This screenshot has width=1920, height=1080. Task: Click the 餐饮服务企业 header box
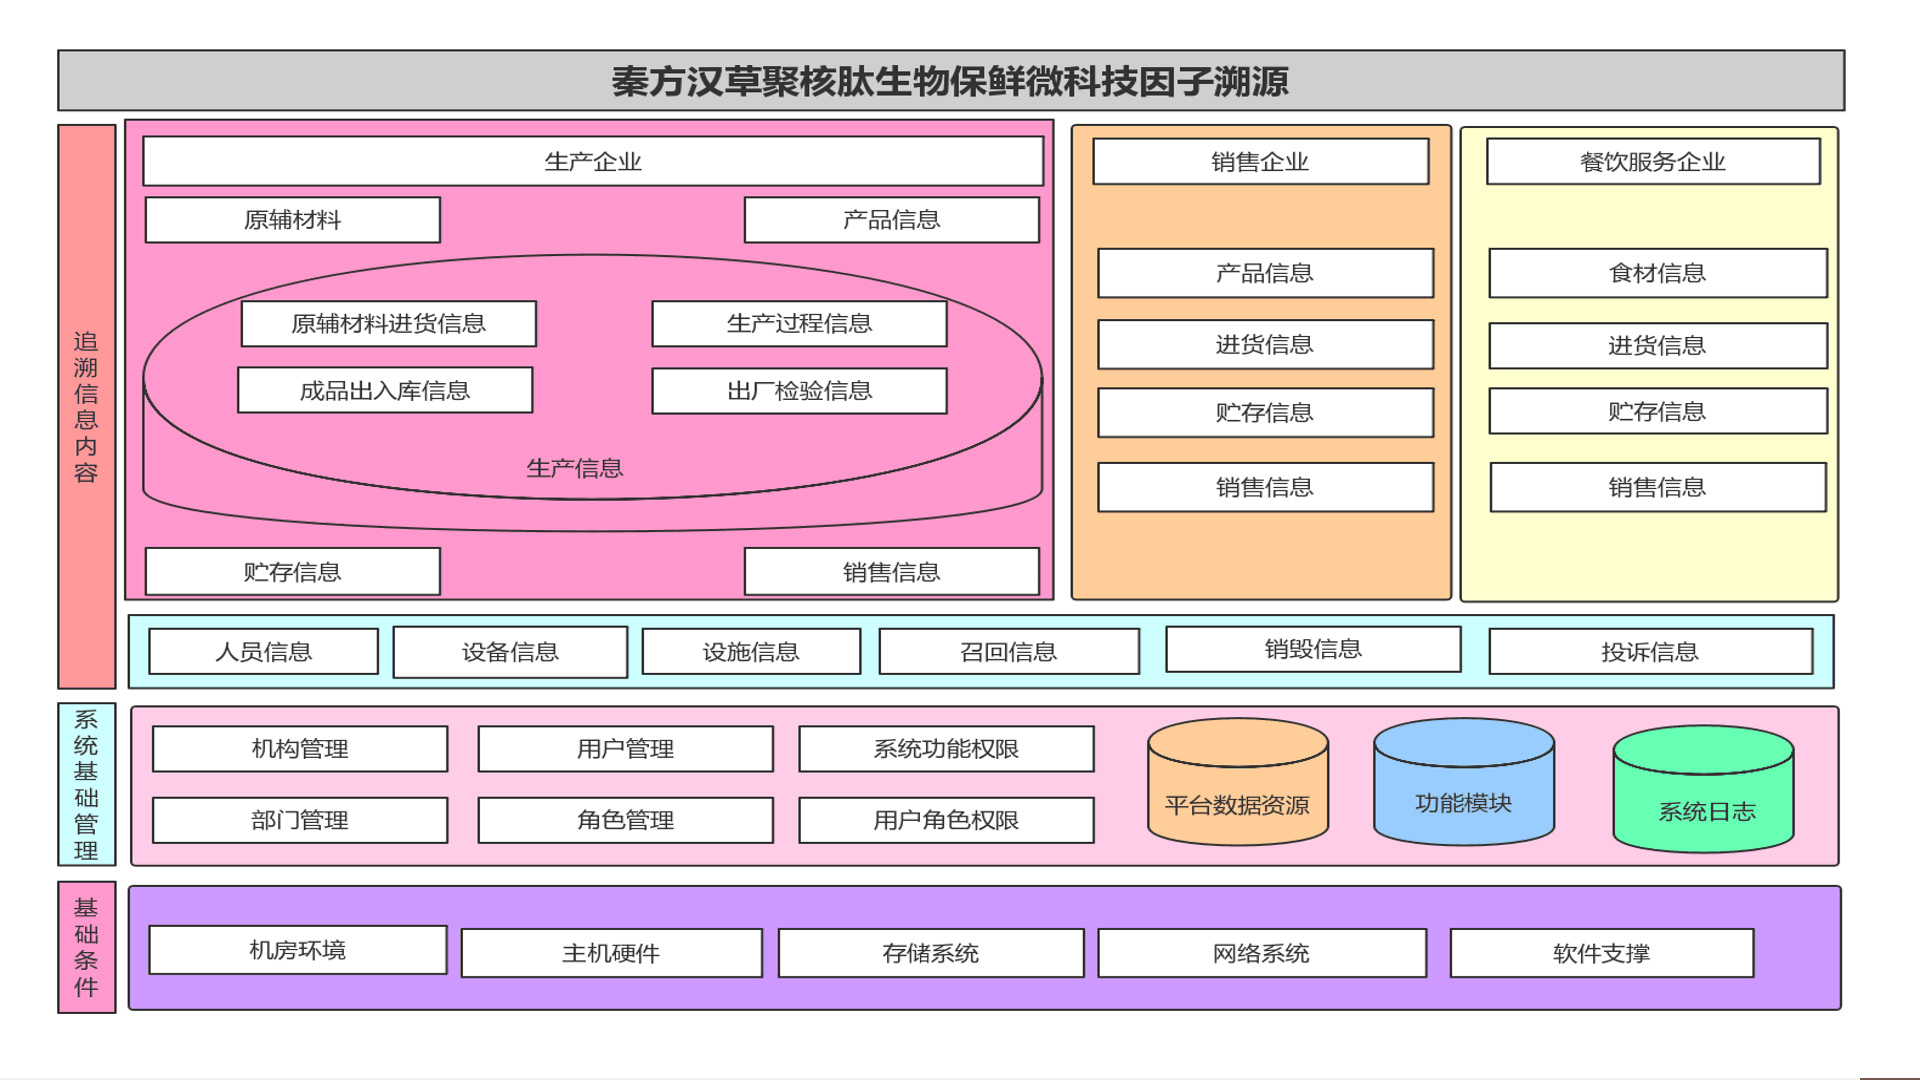(1654, 162)
